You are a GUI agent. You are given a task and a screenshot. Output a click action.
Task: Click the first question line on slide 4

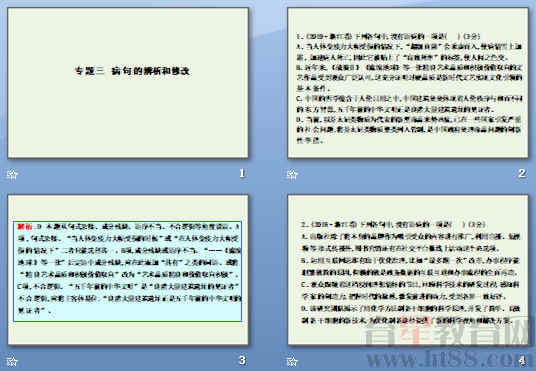click(393, 225)
